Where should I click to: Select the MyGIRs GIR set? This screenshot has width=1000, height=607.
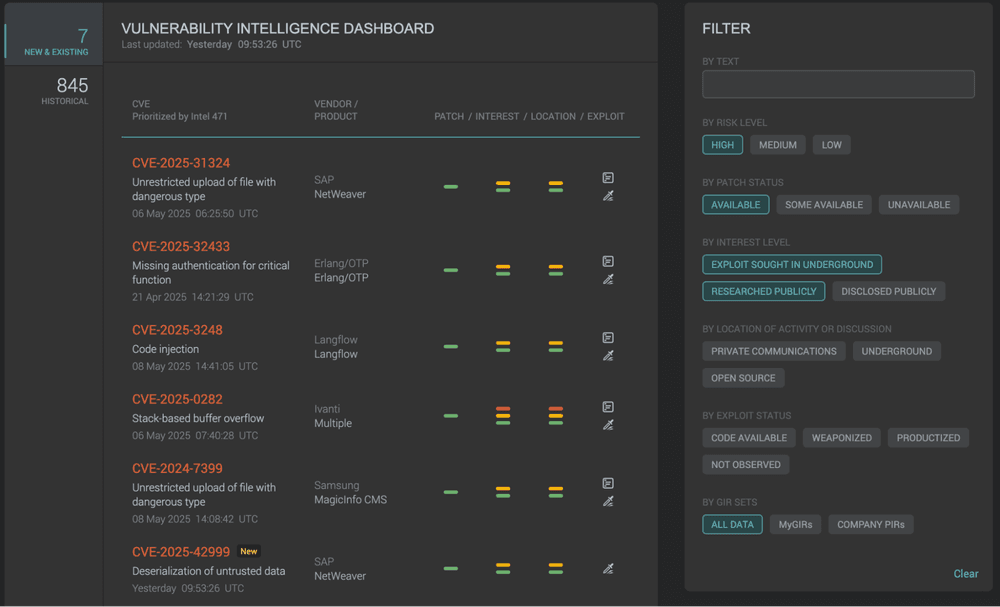[795, 525]
